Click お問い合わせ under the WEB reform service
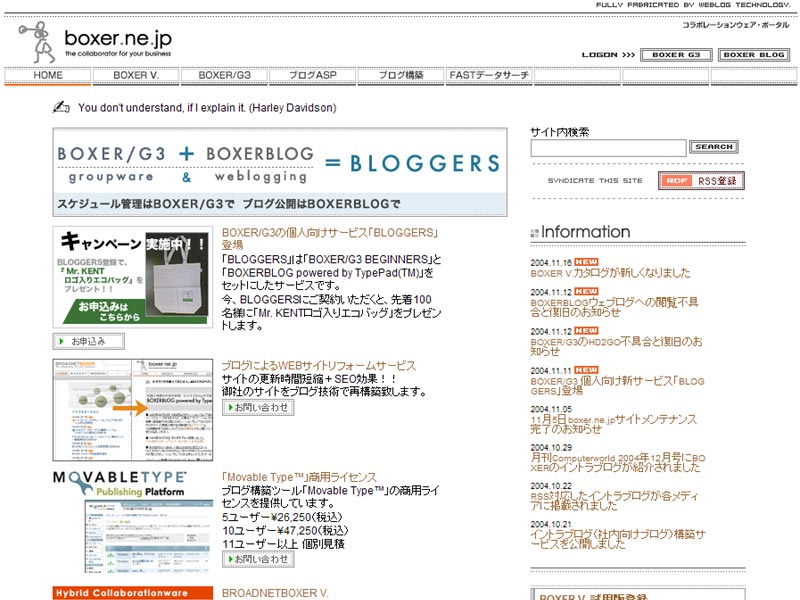This screenshot has width=800, height=600. pos(258,408)
